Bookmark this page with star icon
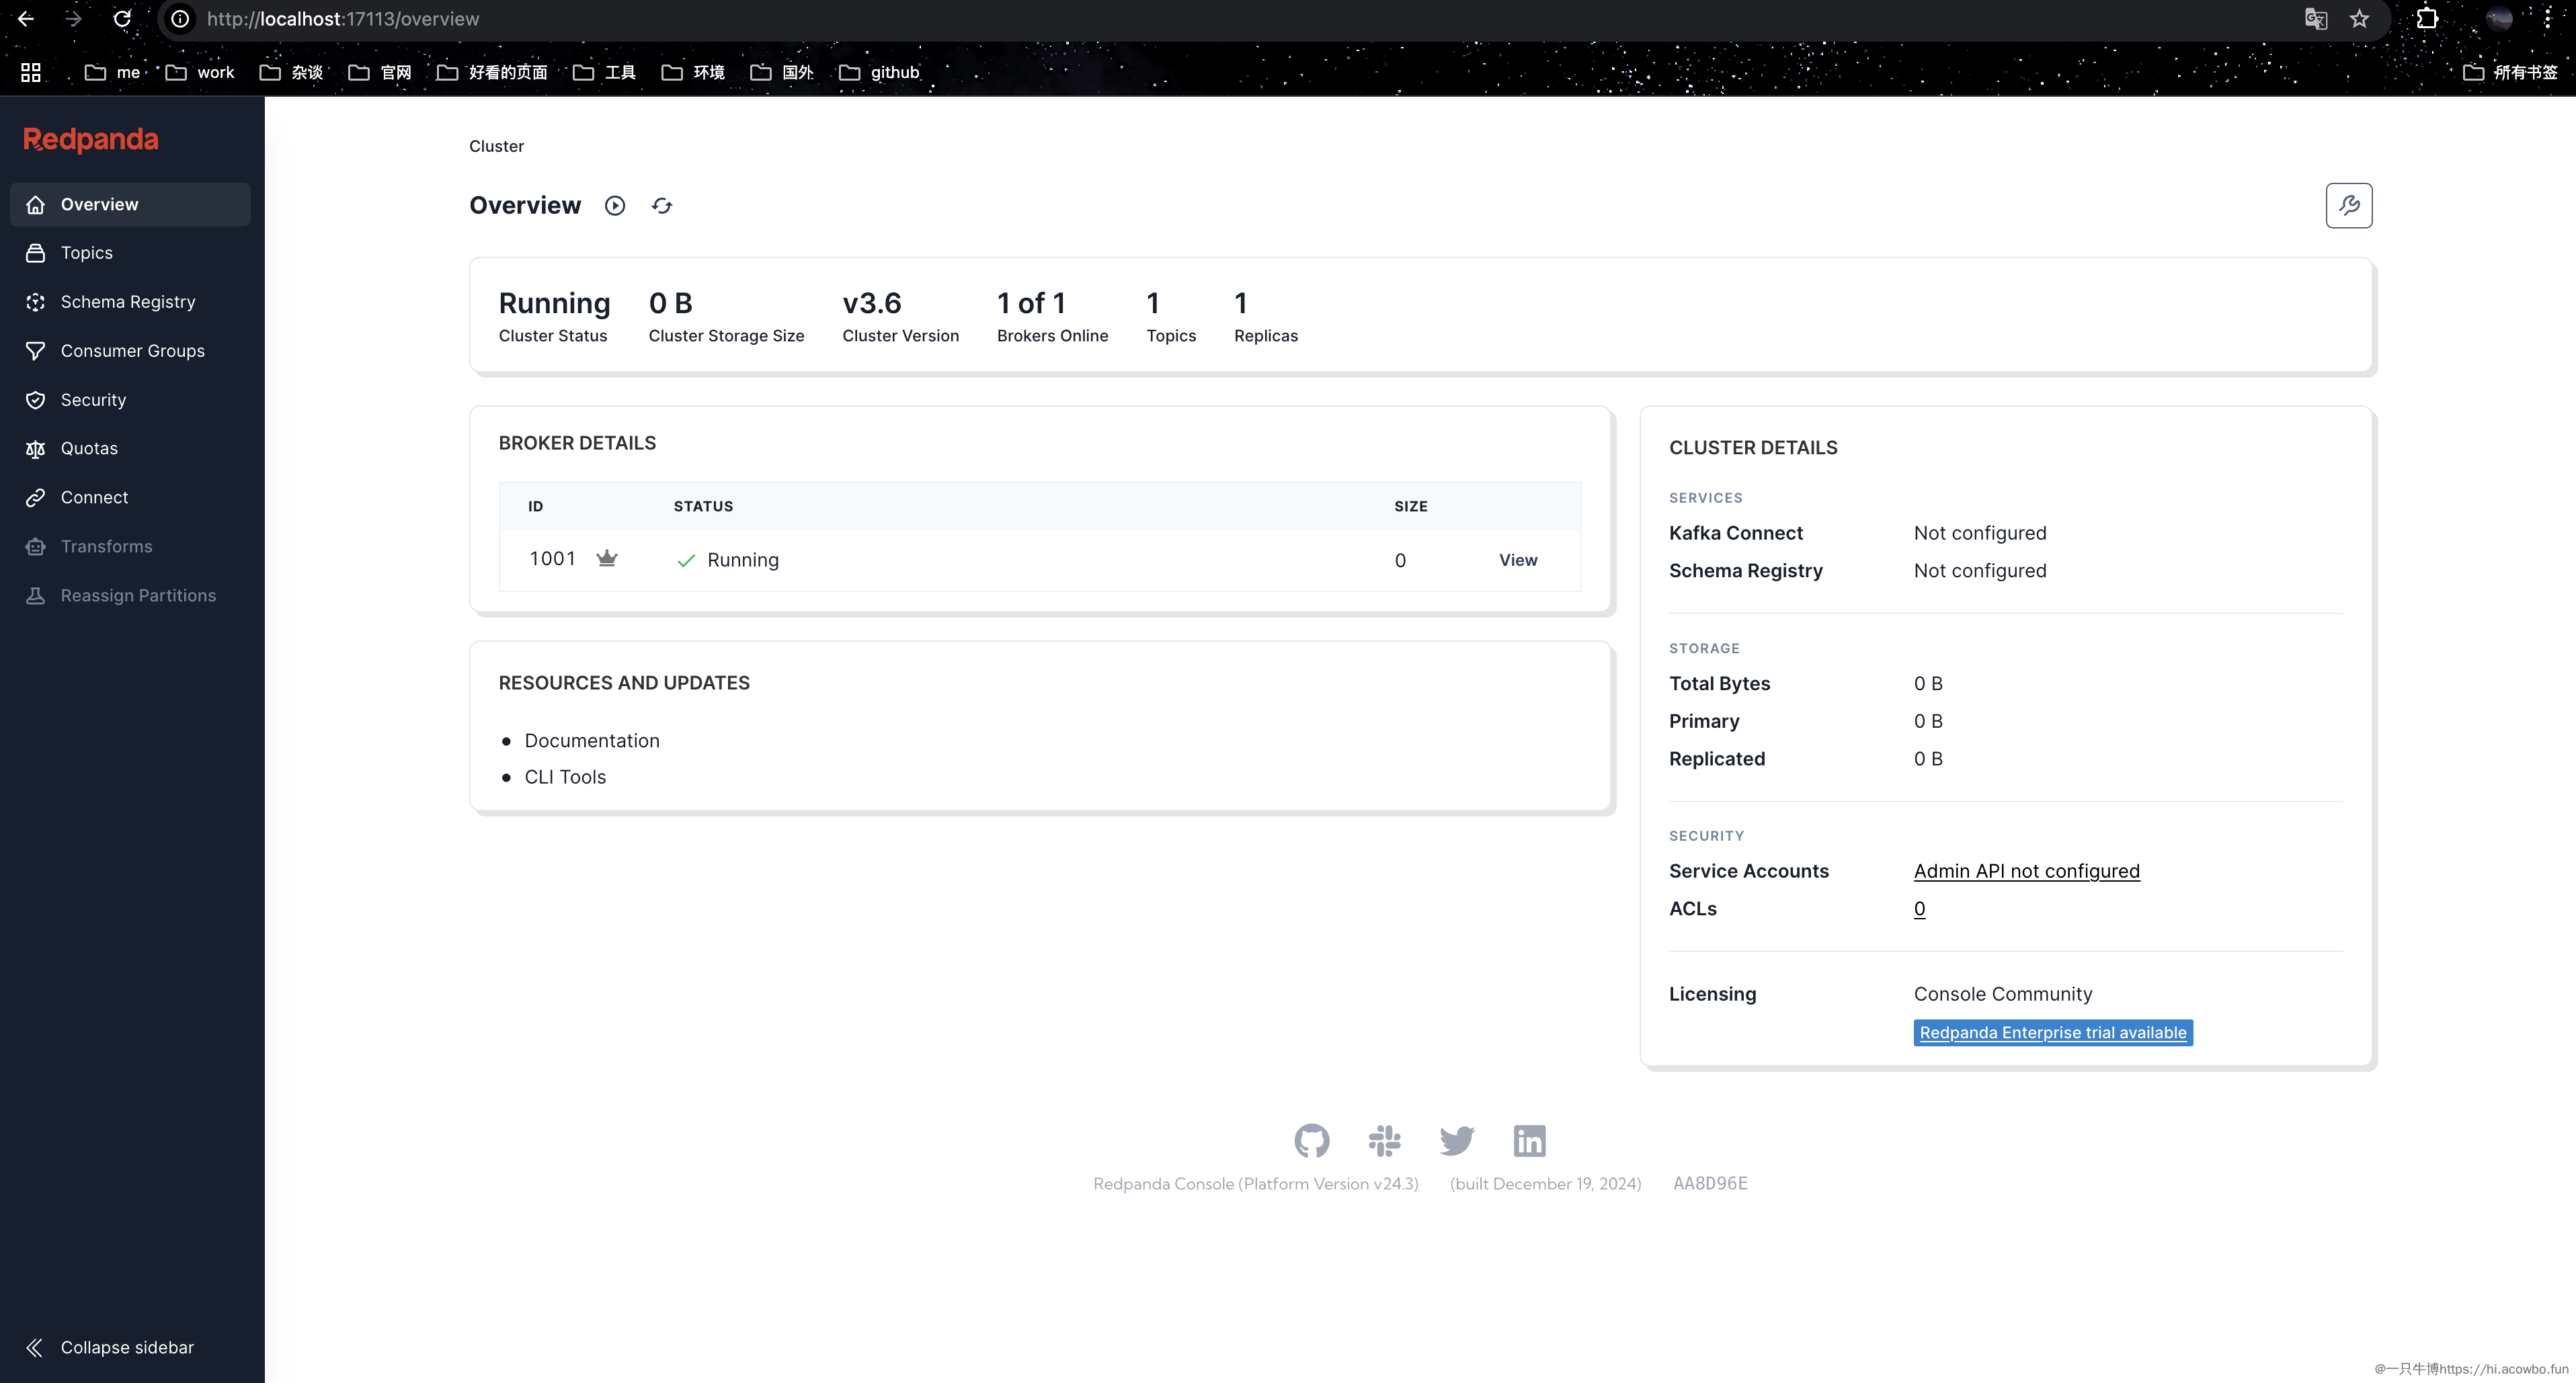The image size is (2576, 1383). click(x=2359, y=19)
